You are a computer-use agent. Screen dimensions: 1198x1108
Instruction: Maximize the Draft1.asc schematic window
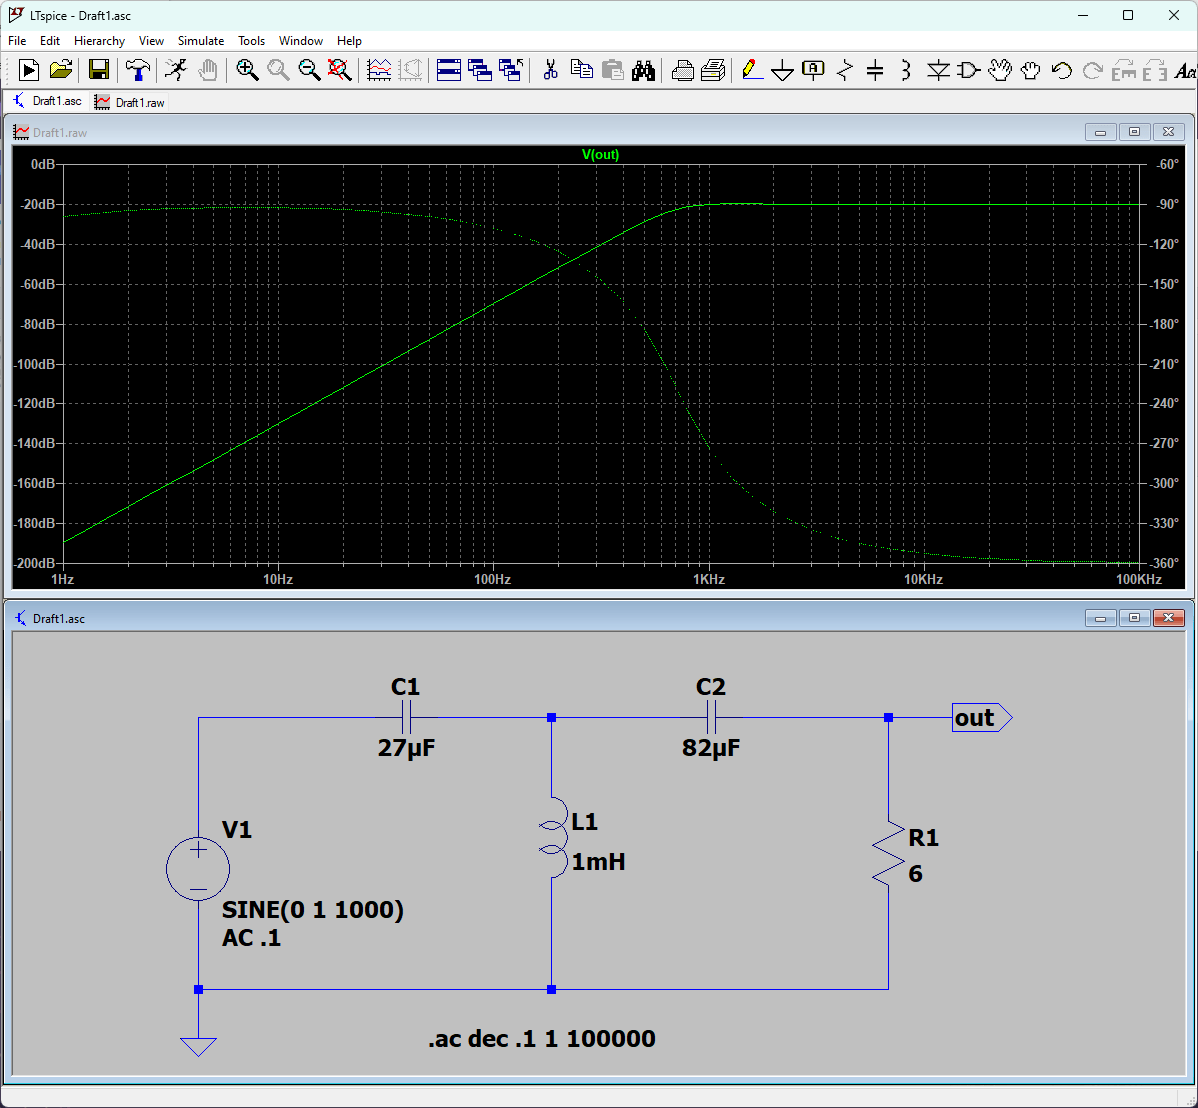[1135, 617]
